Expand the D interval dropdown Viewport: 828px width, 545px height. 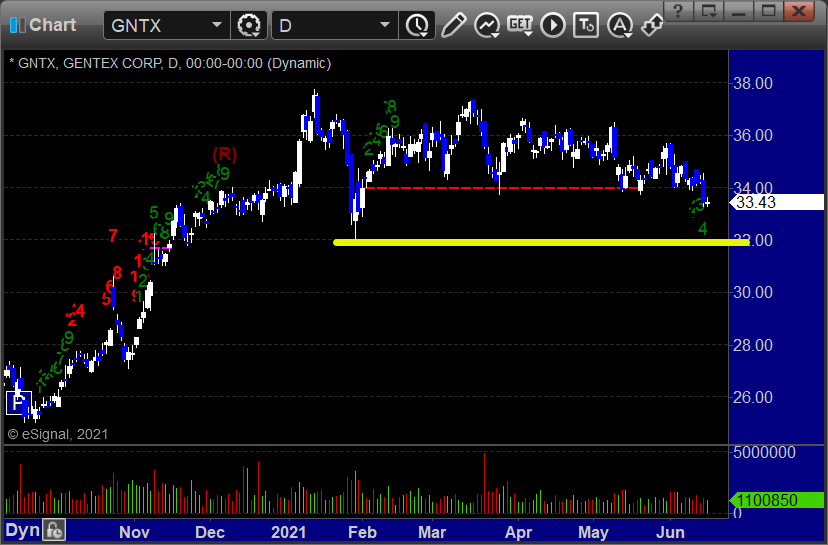385,25
